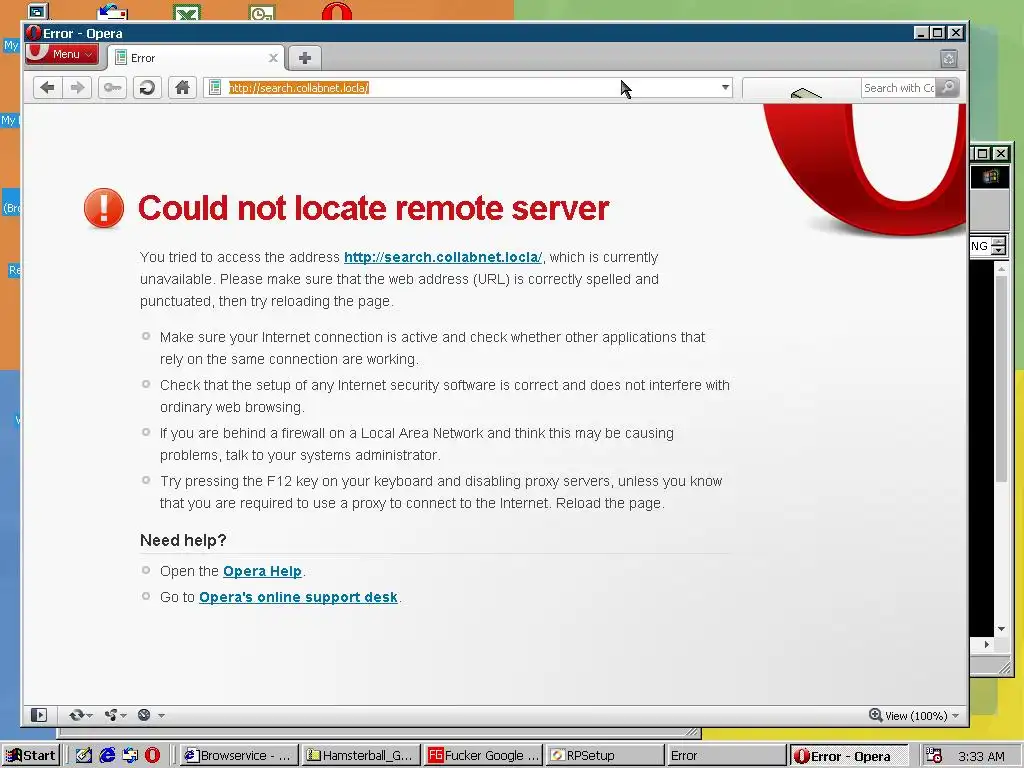Switch to Browservice taskbar button

coord(238,756)
